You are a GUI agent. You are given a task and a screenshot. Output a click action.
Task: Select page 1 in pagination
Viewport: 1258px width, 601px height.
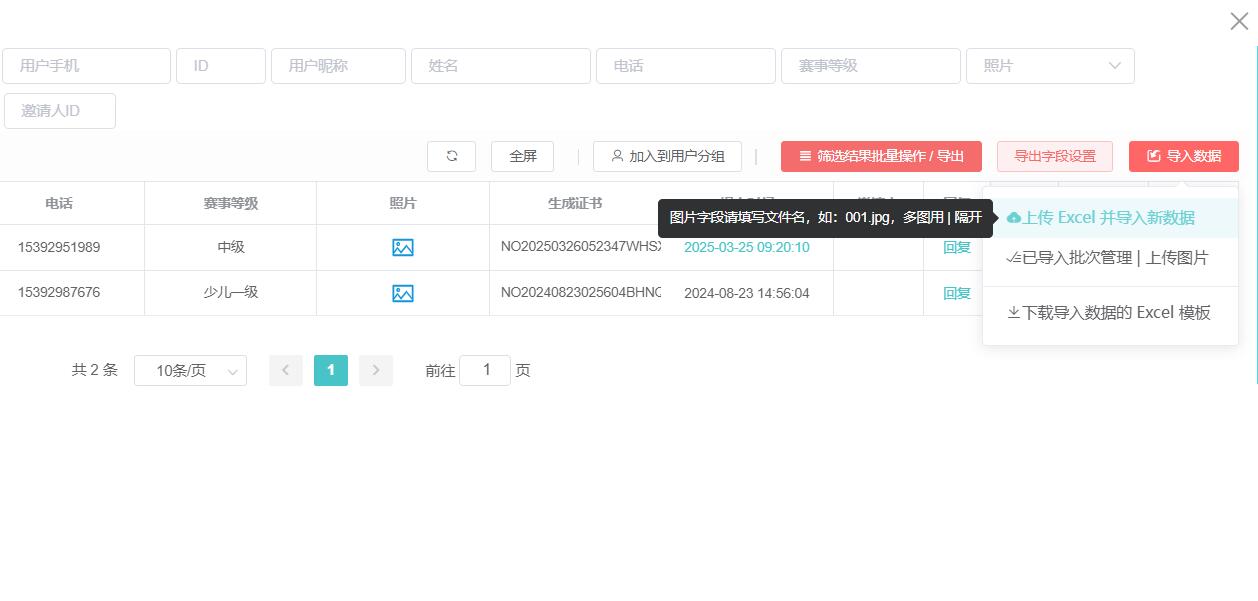tap(331, 370)
